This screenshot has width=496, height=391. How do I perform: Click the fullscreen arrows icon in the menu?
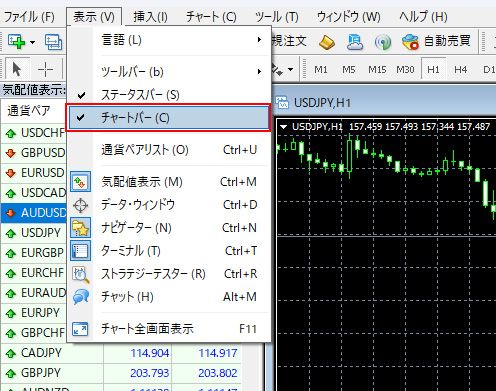(80, 329)
